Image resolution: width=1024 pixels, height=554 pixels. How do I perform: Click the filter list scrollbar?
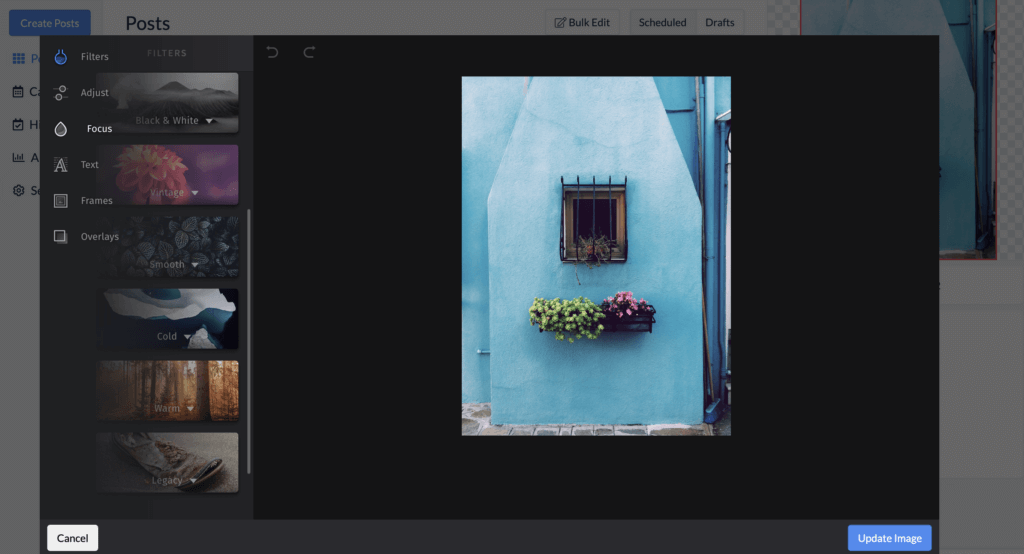click(249, 341)
